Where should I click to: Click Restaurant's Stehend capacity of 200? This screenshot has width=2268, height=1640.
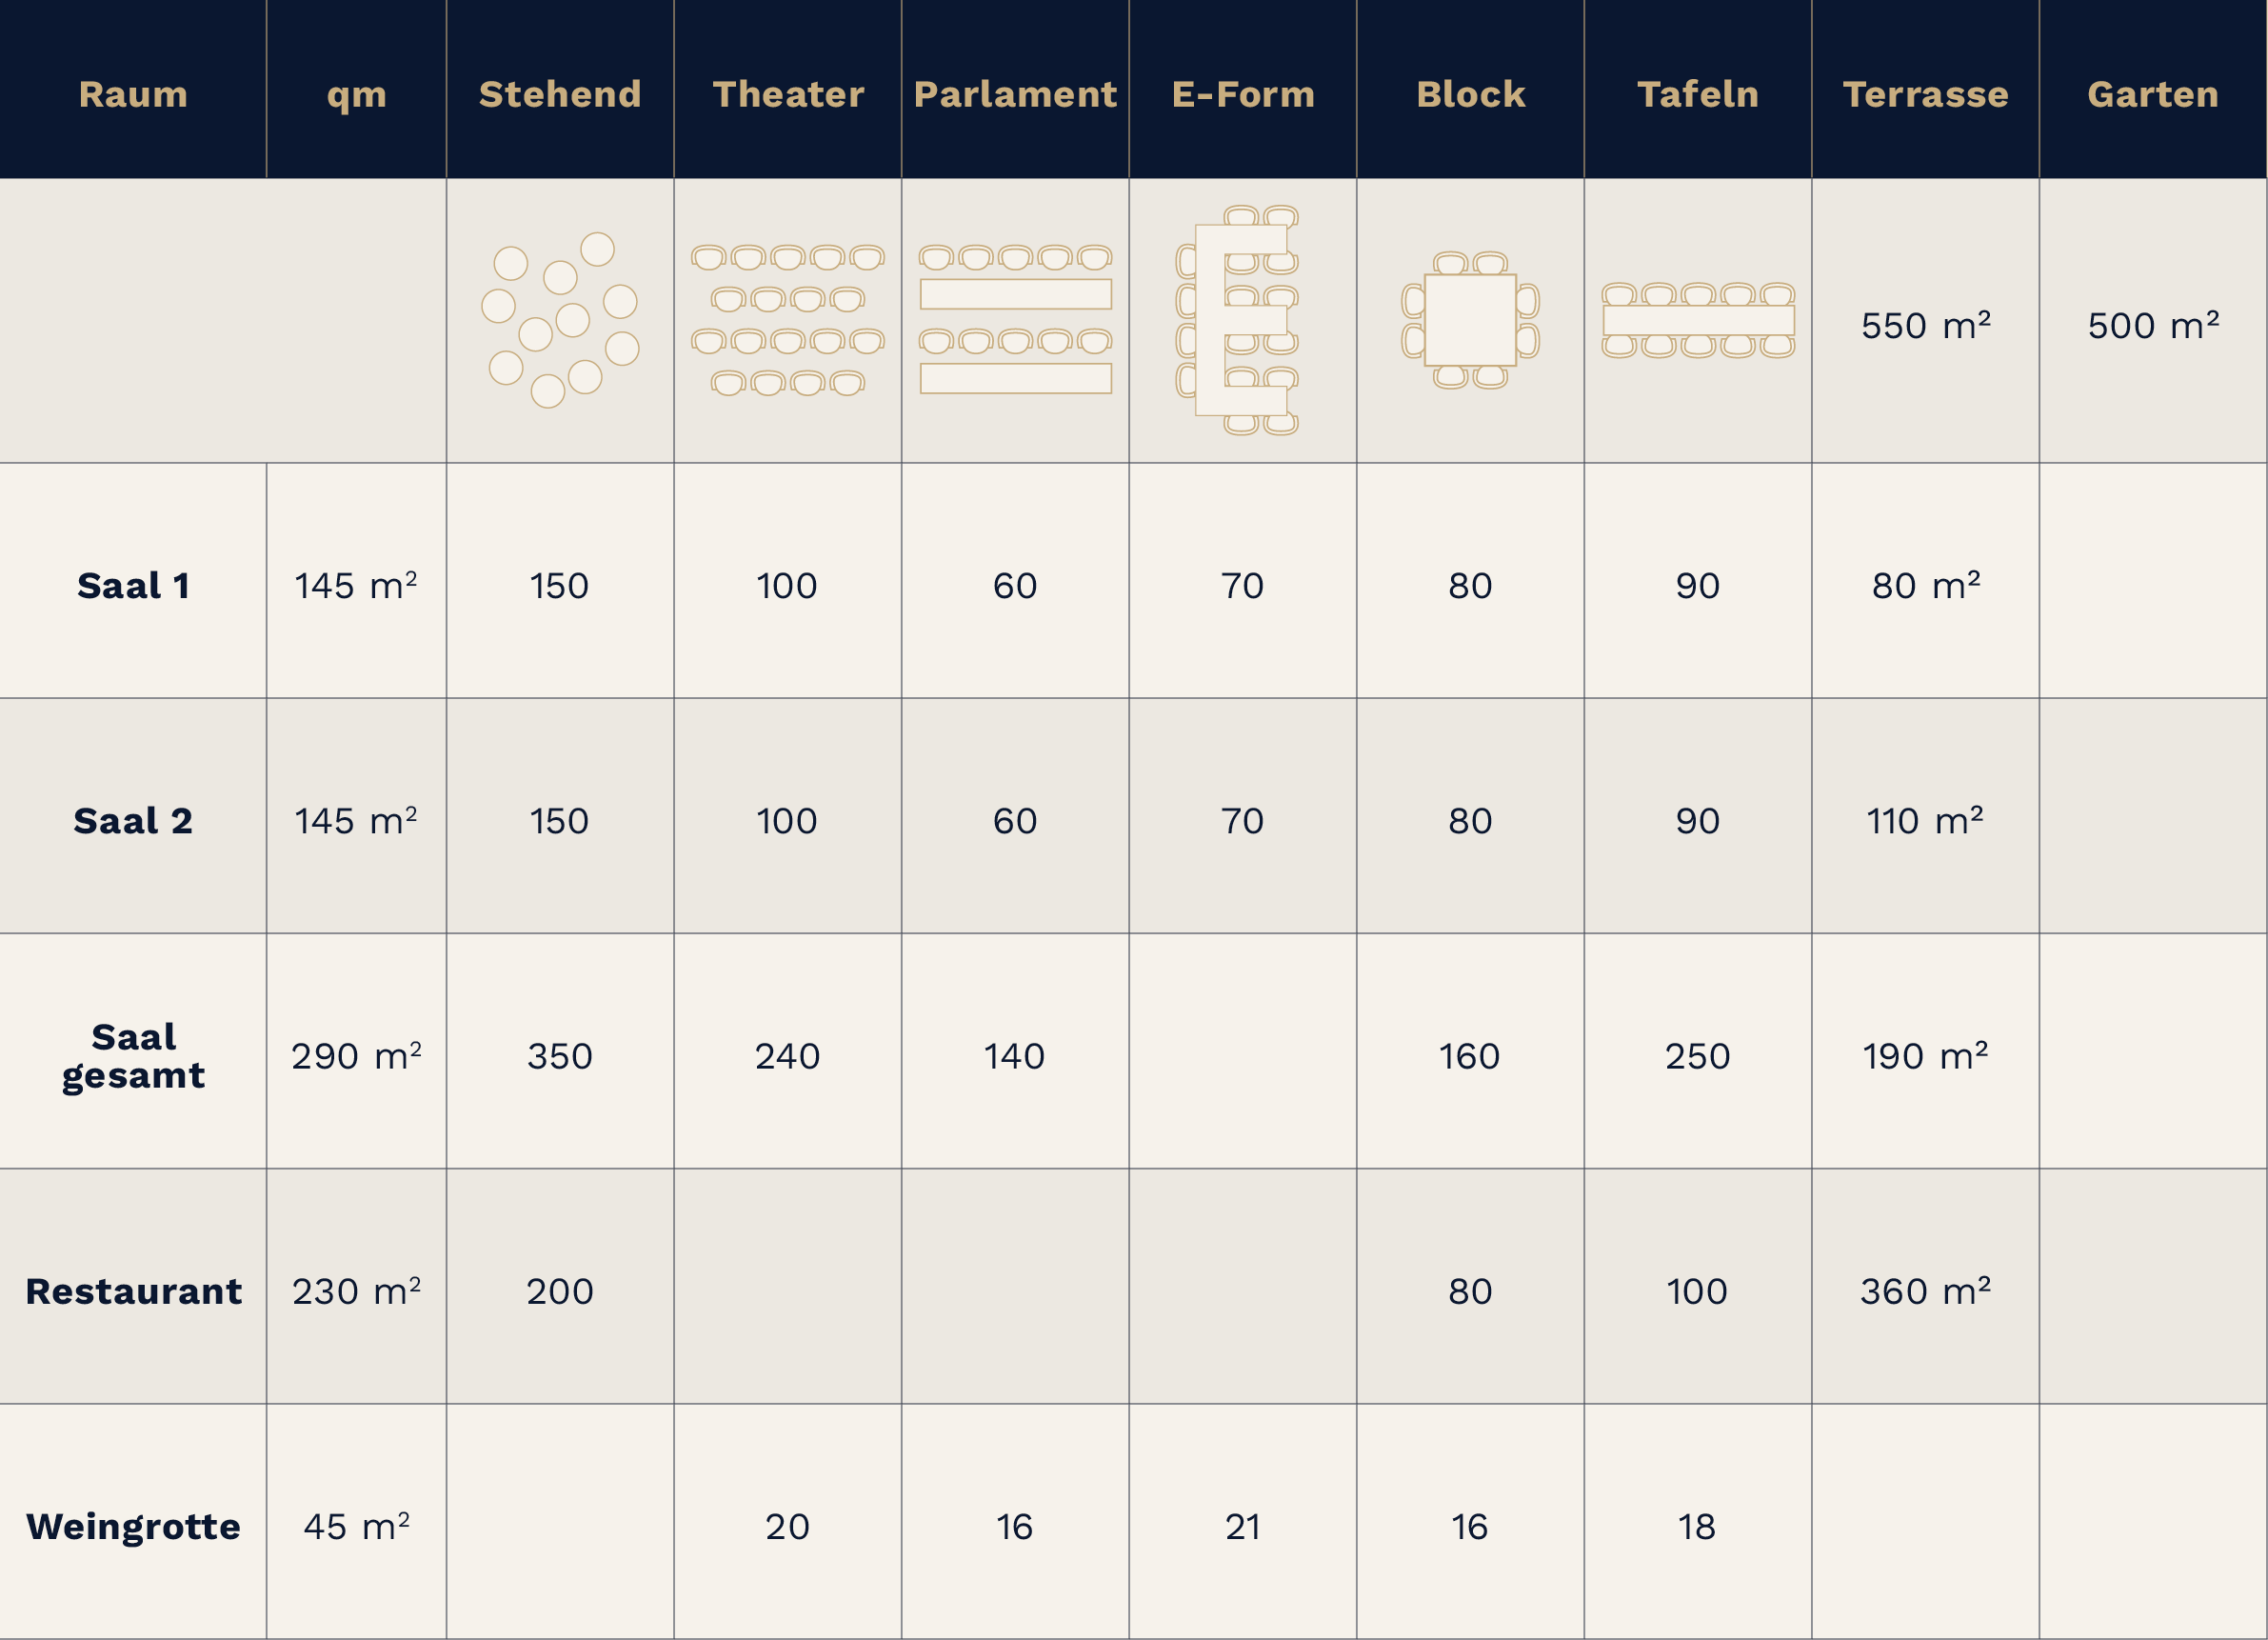[x=560, y=1291]
